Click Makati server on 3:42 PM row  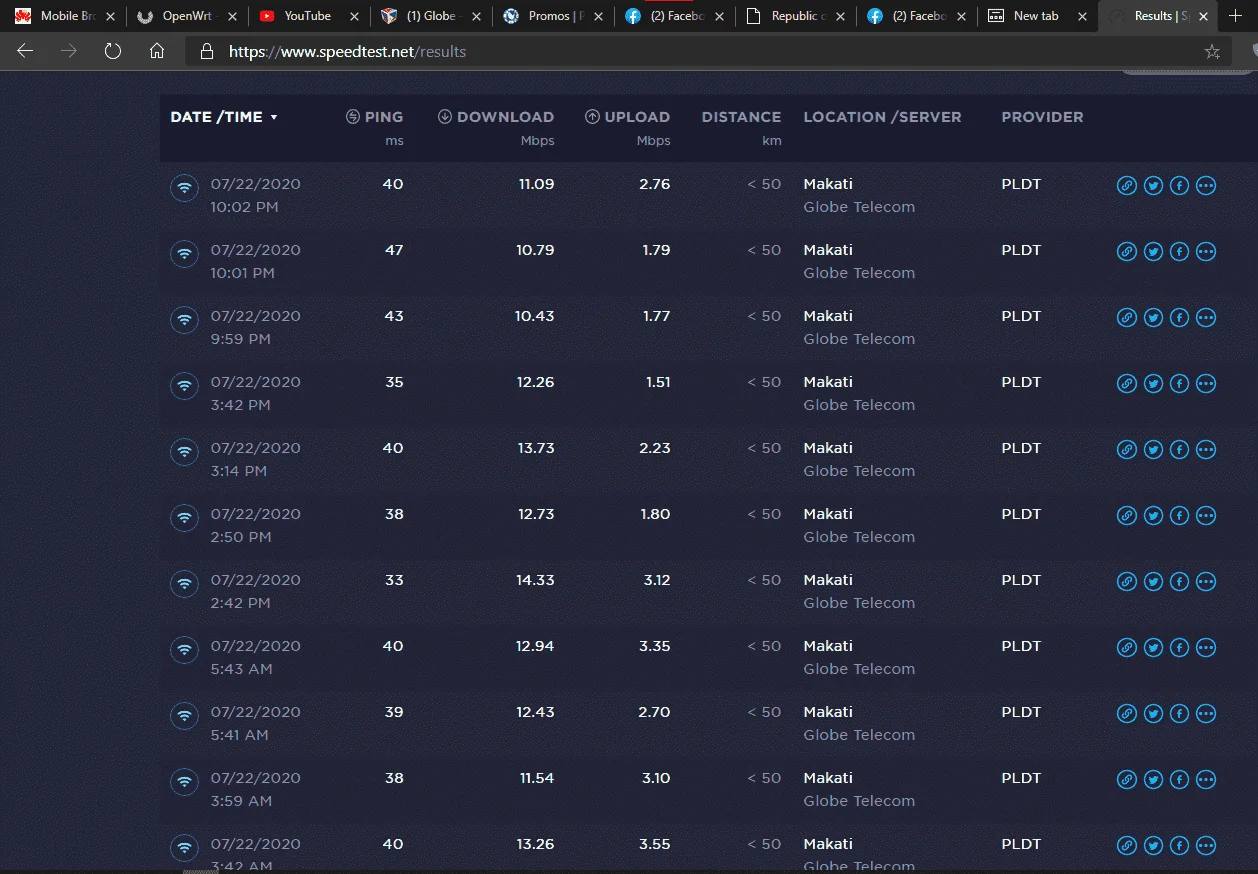[x=828, y=382]
